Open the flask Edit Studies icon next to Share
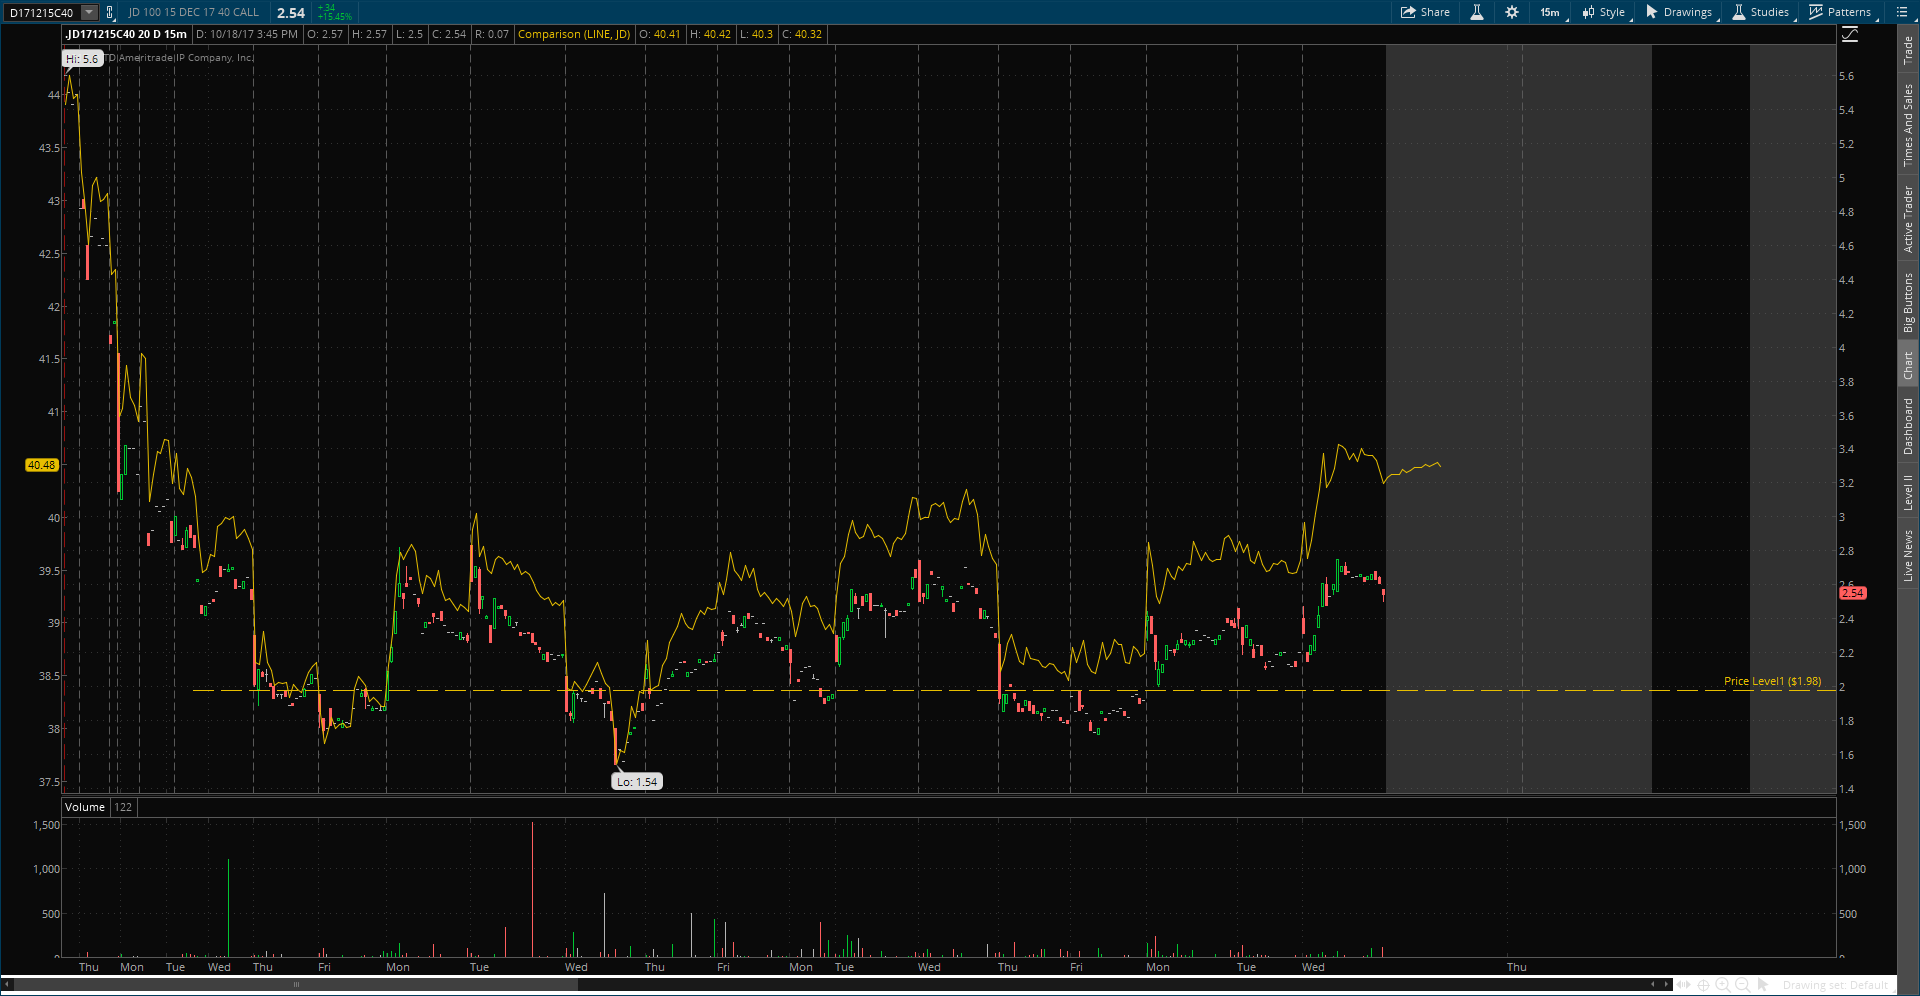Viewport: 1920px width, 996px height. click(x=1476, y=12)
